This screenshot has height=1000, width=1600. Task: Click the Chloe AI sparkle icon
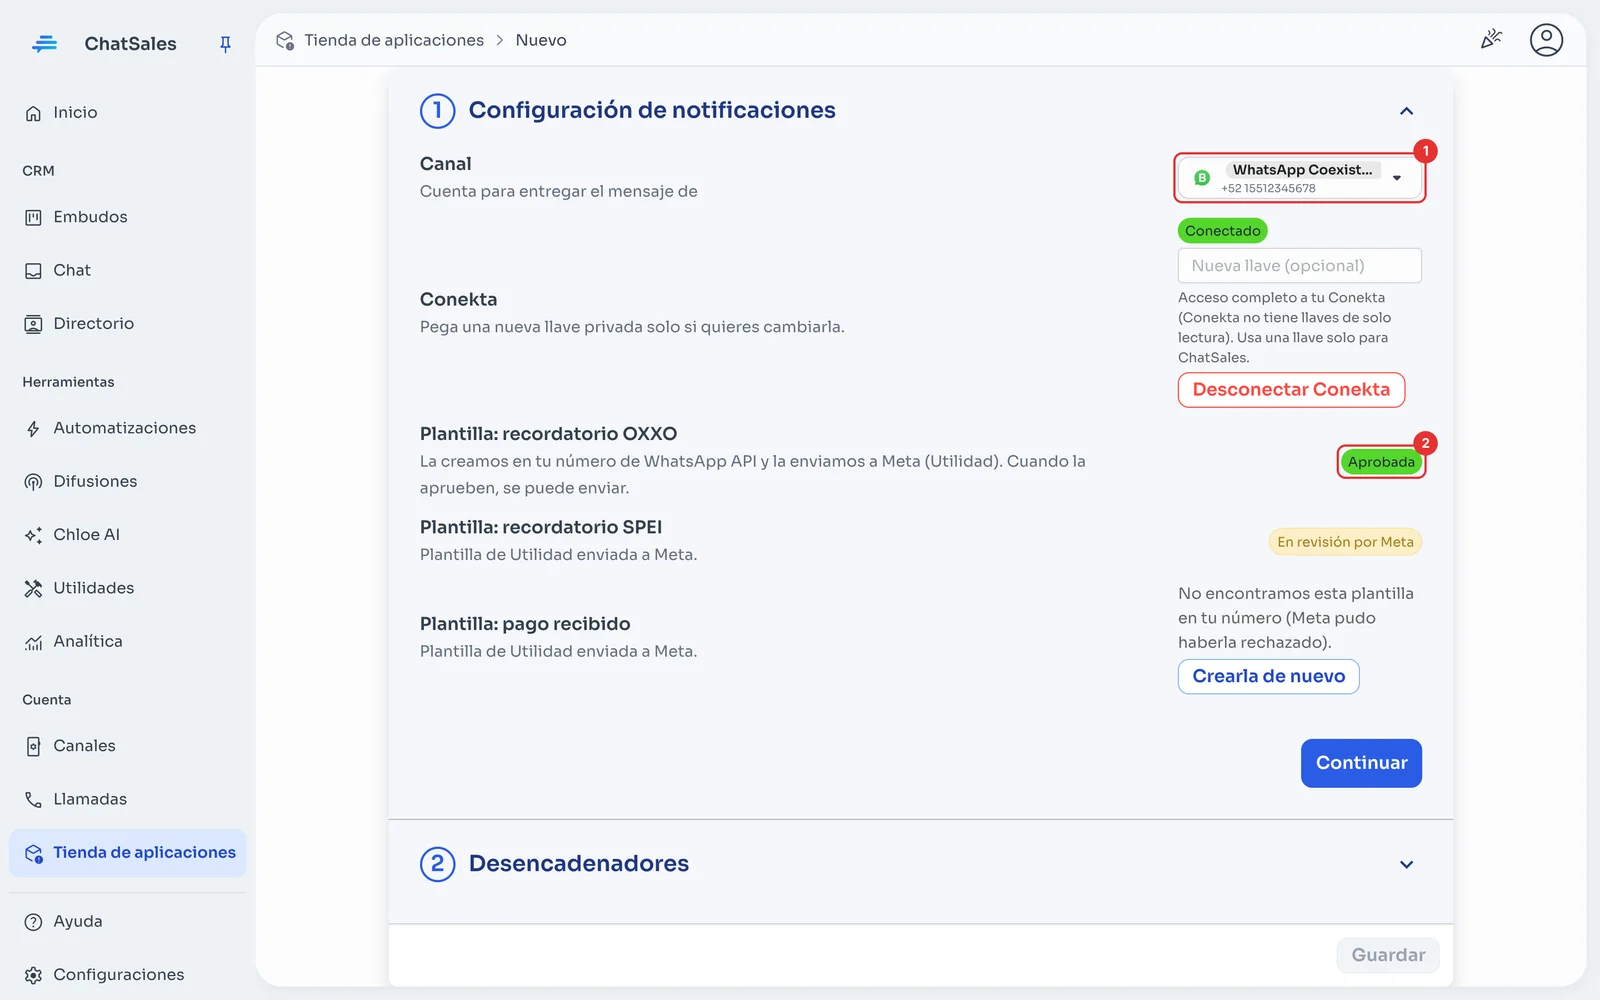33,535
